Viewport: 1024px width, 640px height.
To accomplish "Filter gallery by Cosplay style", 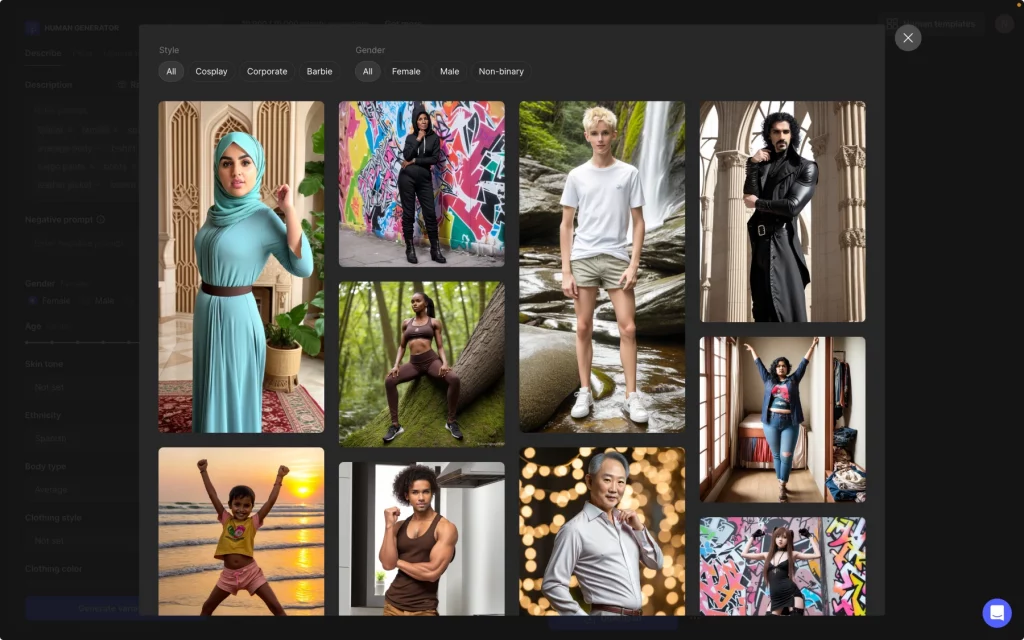I will coord(212,71).
